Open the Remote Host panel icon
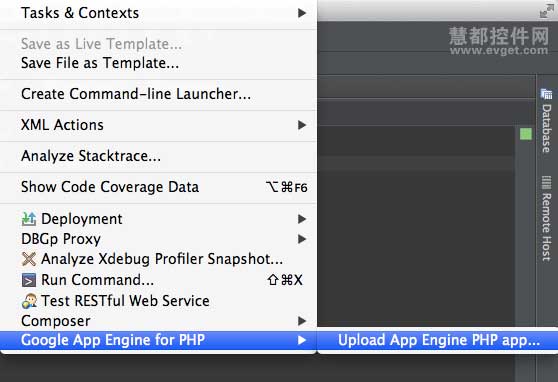The width and height of the screenshot is (558, 382). pos(546,183)
